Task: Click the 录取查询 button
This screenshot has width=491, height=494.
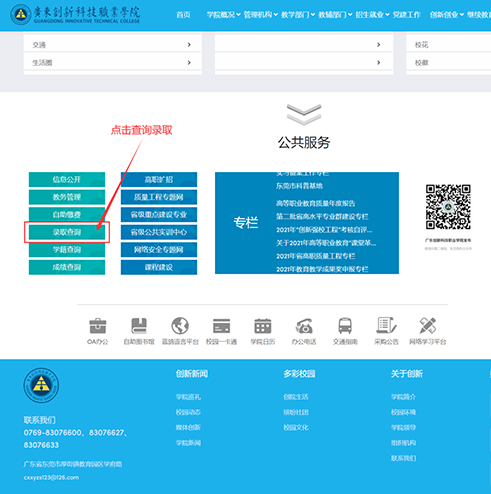Action: (67, 232)
